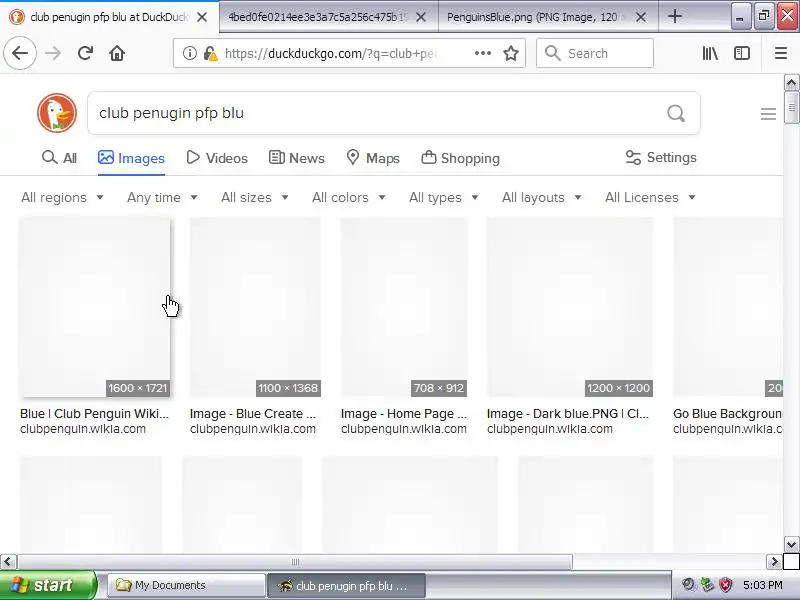Bookmark this page with the star
Viewport: 800px width, 600px height.
511,53
